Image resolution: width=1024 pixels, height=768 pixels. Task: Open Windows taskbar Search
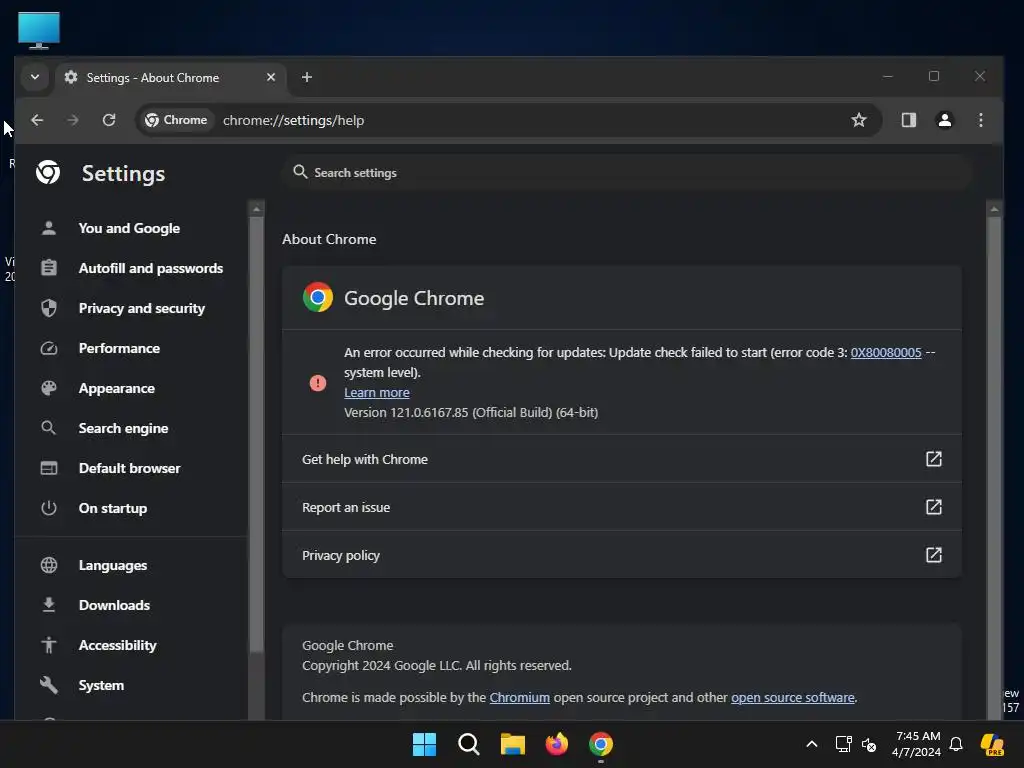click(x=469, y=744)
